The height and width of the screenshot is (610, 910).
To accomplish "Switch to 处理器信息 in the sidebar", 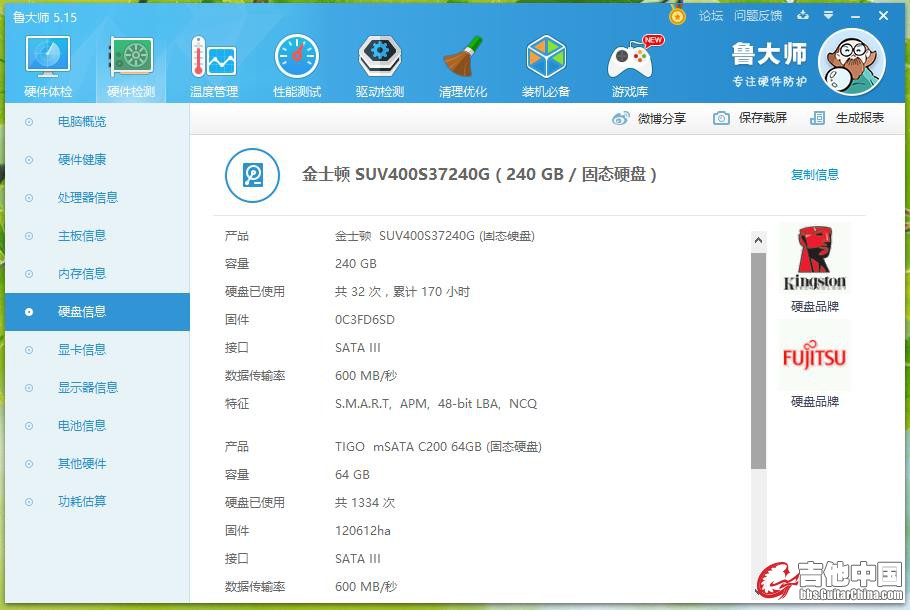I will pyautogui.click(x=88, y=198).
